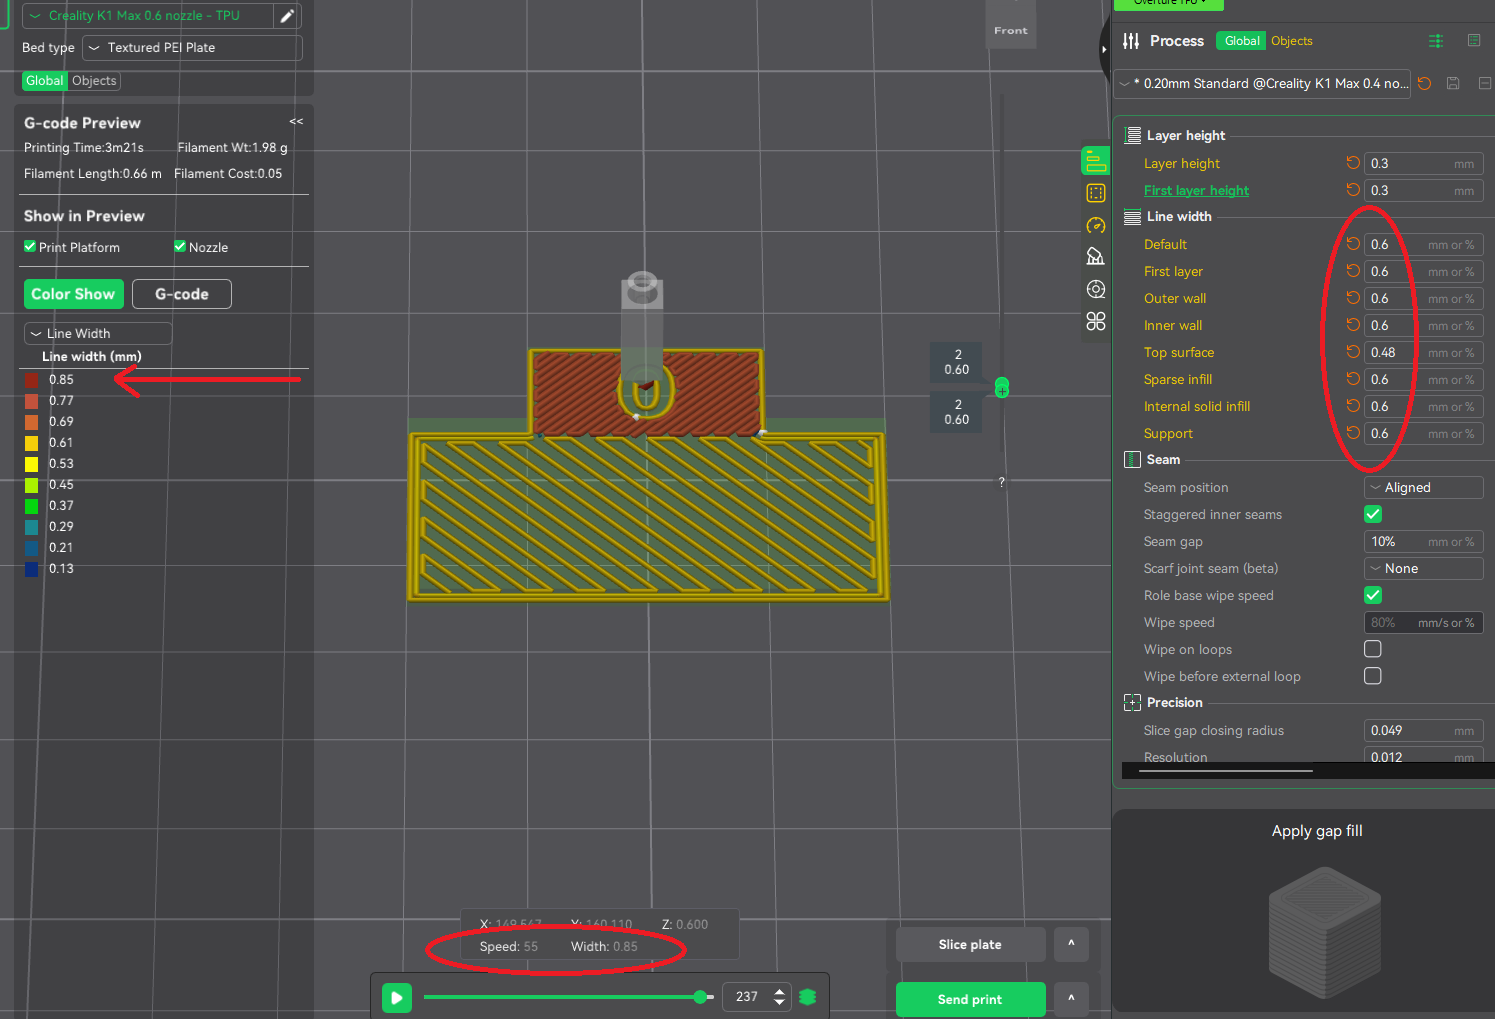Open the Speed settings tab icon
This screenshot has width=1495, height=1019.
coord(1096,225)
